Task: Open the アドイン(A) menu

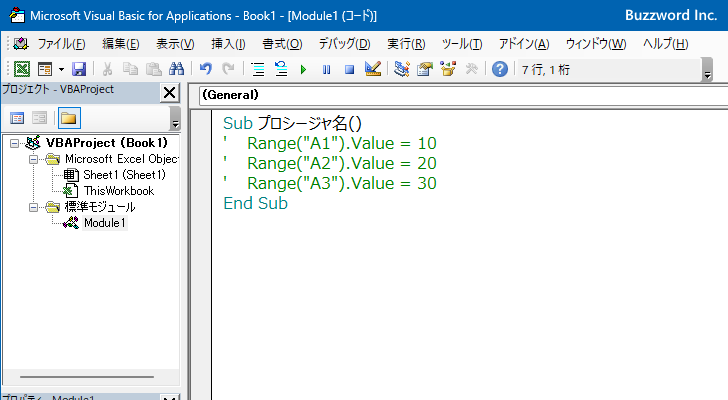Action: [524, 44]
